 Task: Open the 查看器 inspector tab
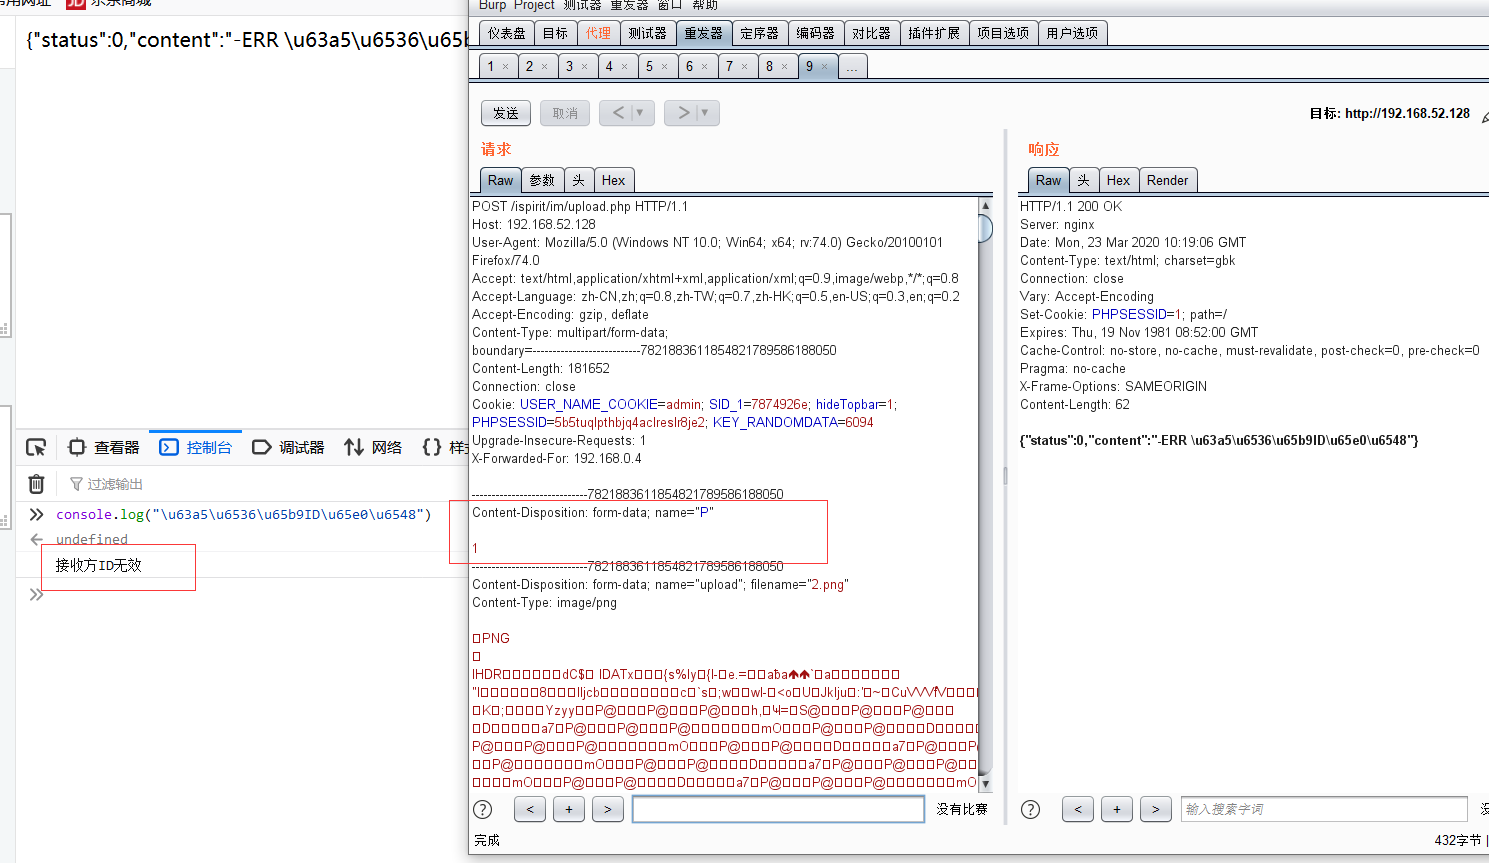click(104, 447)
